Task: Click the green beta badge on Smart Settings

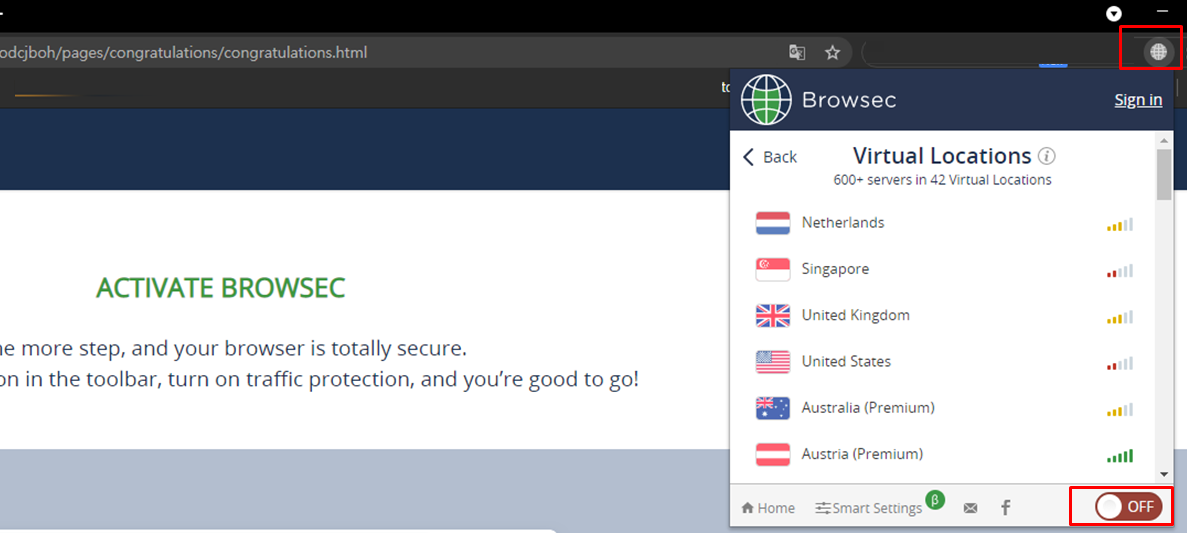Action: coord(935,500)
